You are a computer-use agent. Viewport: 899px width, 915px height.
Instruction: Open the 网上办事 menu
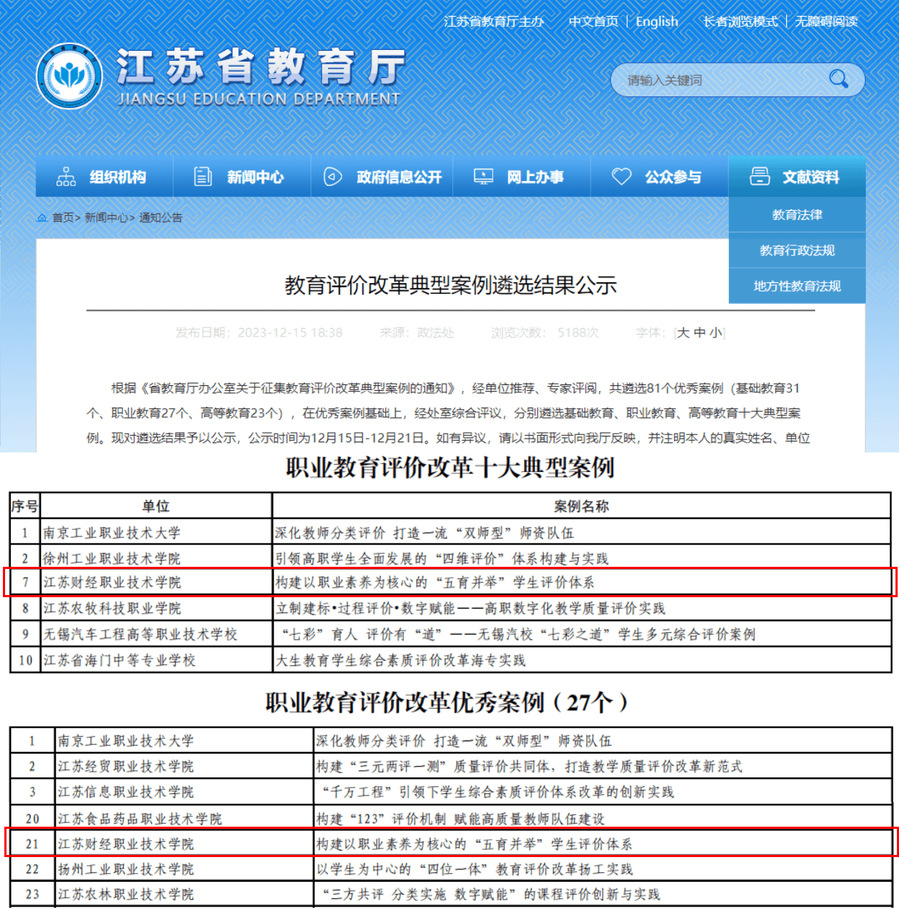522,176
